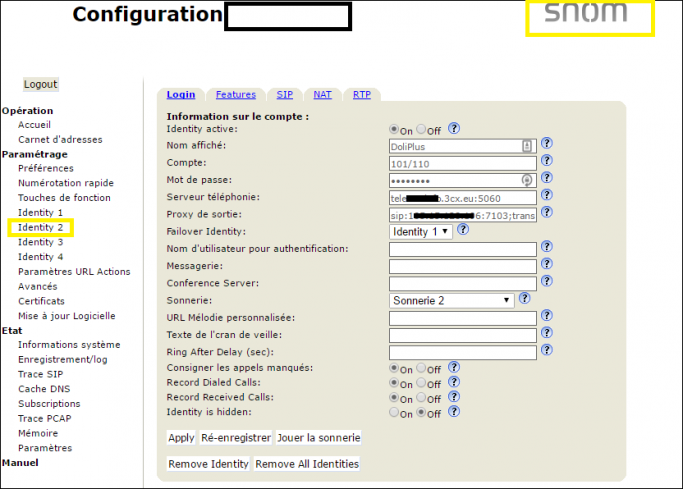Open help for URL Mélodie personnalisée
This screenshot has width=683, height=489.
pyautogui.click(x=547, y=315)
